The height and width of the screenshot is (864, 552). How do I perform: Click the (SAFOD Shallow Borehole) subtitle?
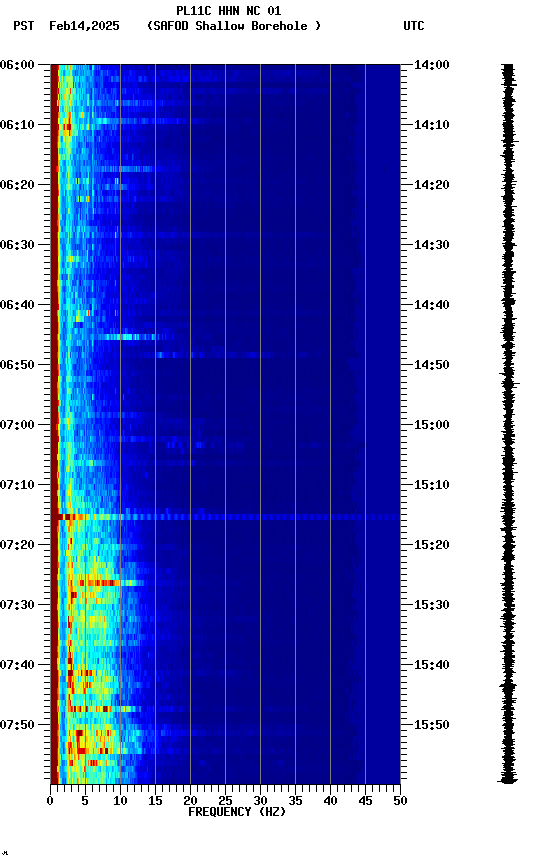[234, 26]
